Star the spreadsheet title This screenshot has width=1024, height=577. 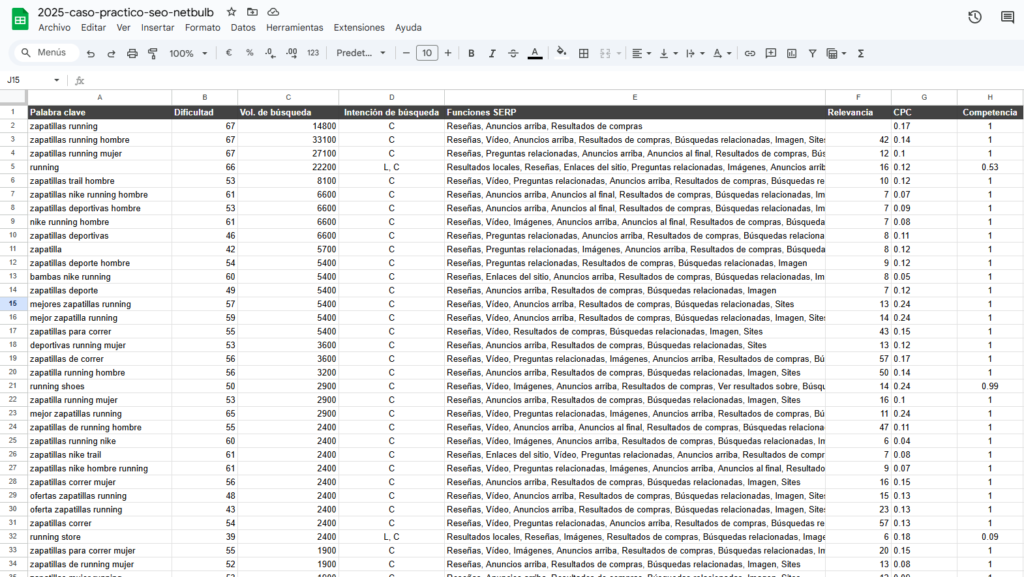(231, 12)
